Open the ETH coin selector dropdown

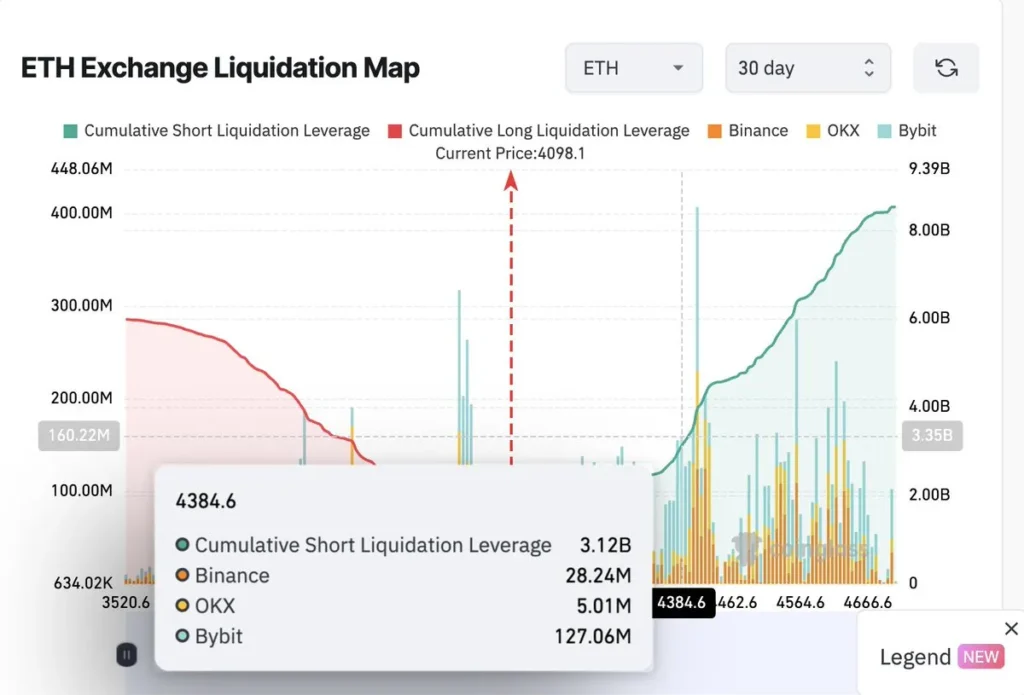(x=633, y=68)
